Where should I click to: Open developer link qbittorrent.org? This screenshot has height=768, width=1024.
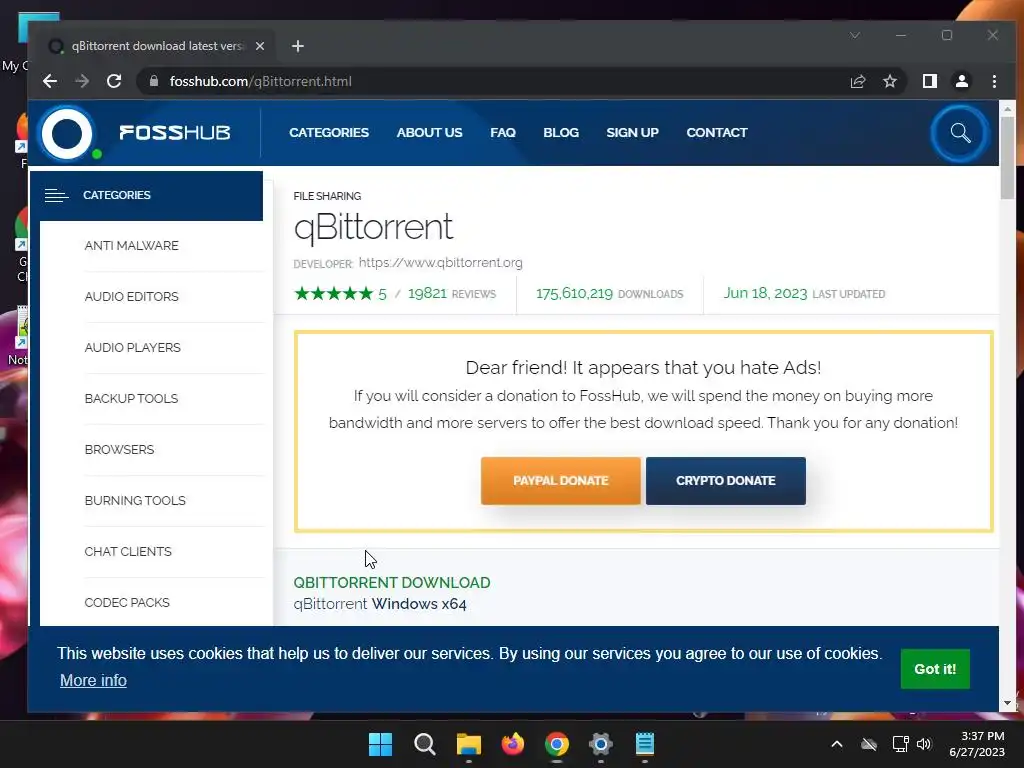441,263
